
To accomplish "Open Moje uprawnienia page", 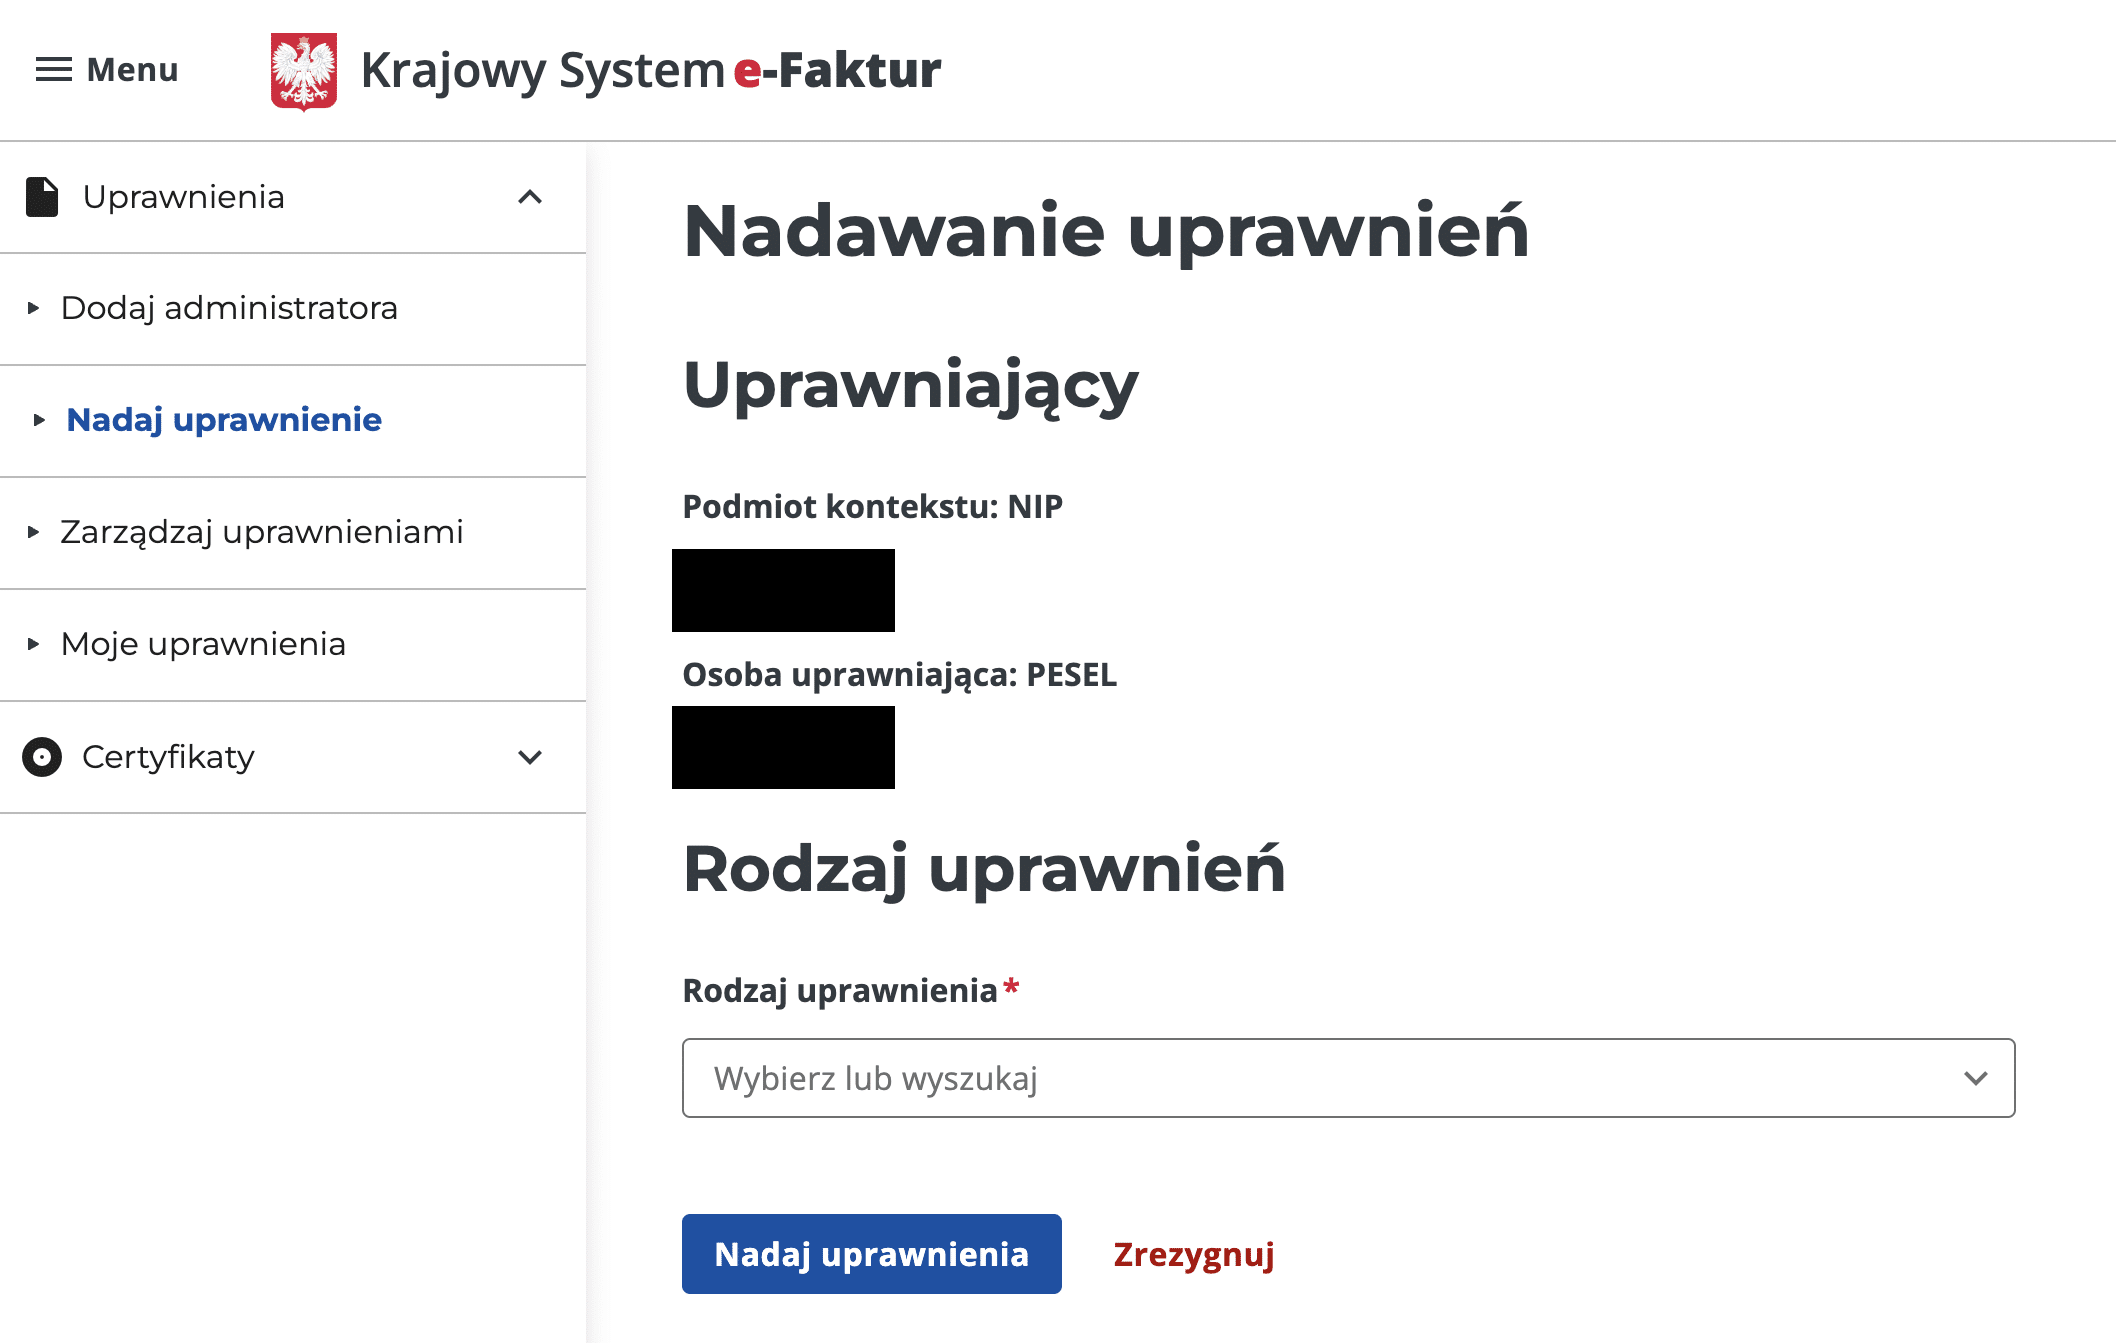I will click(x=203, y=644).
